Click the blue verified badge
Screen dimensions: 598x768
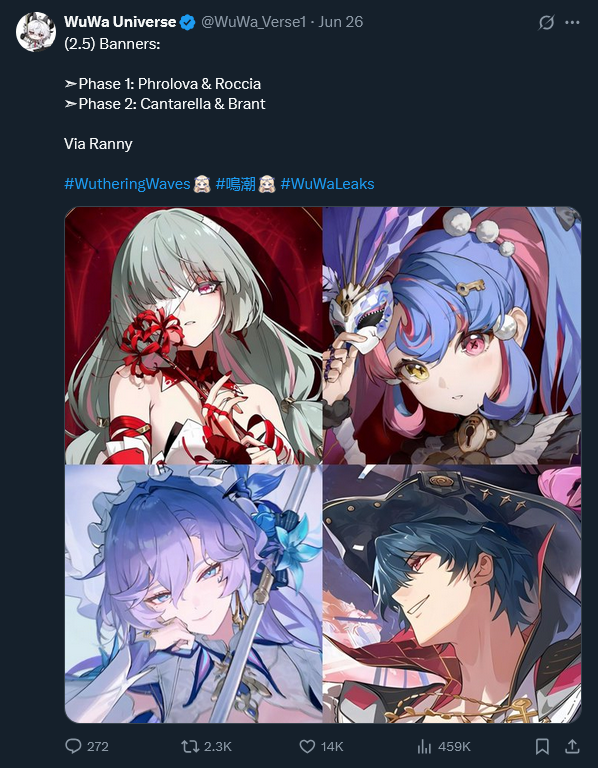[188, 23]
